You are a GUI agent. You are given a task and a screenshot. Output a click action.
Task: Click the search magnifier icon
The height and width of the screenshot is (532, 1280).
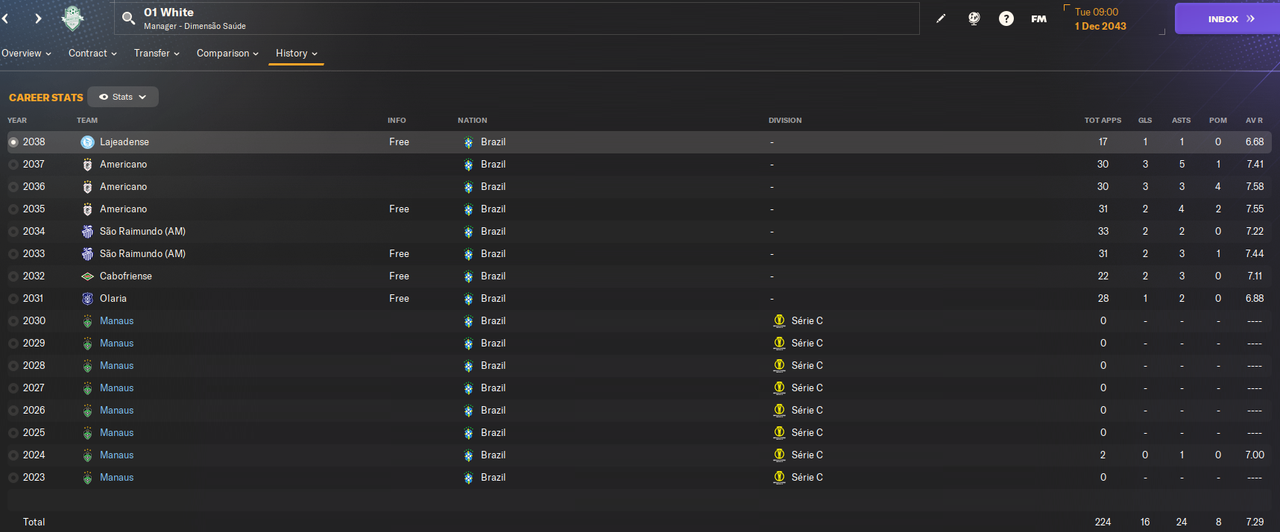(x=128, y=18)
